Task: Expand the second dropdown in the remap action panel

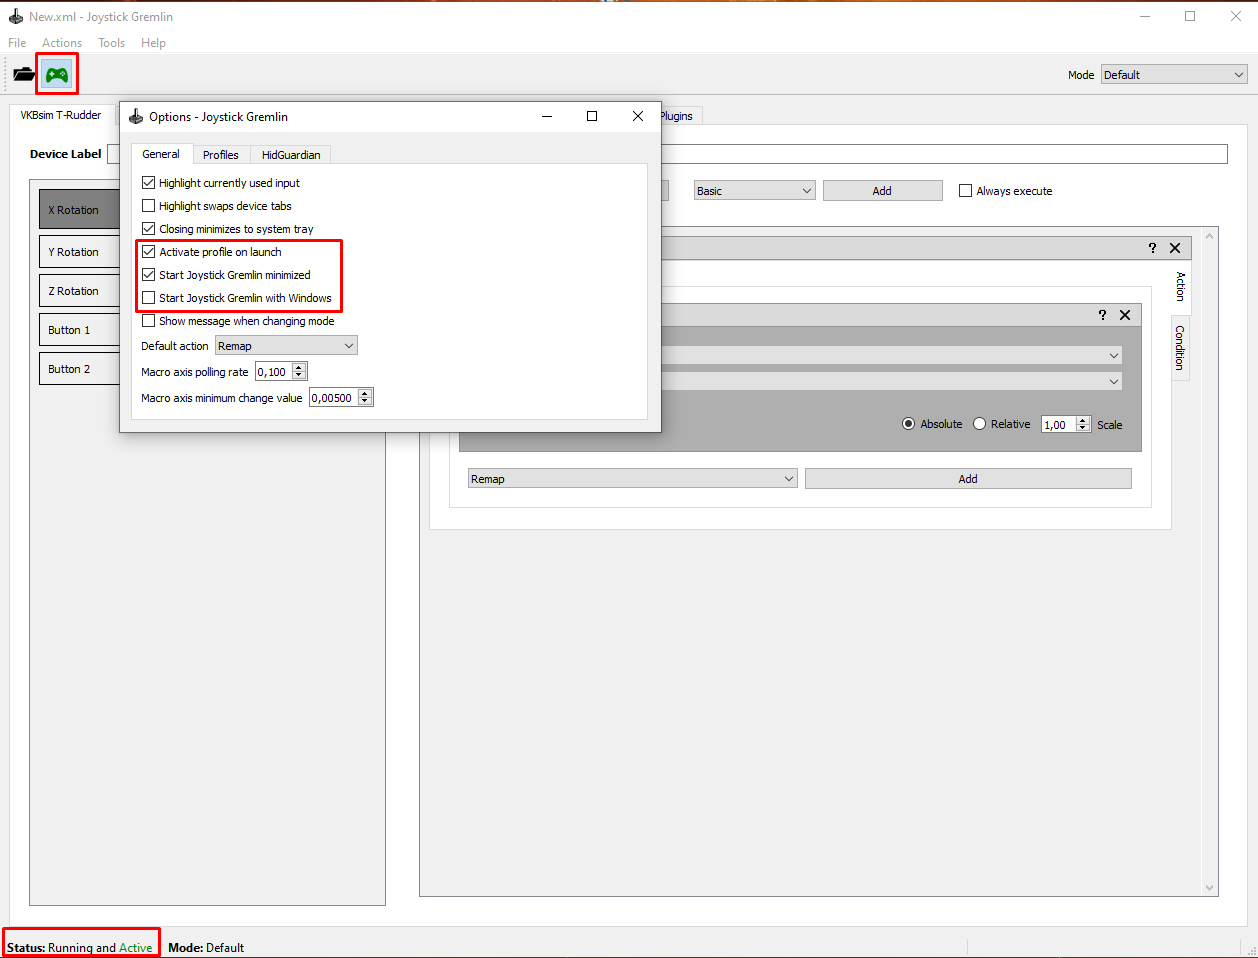Action: point(1114,381)
